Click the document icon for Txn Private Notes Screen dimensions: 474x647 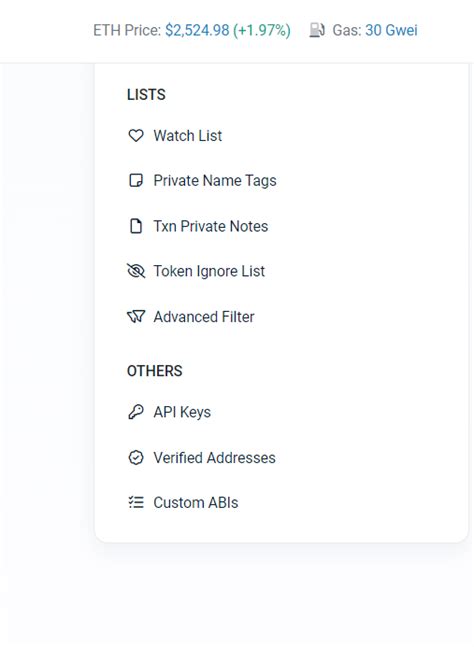(x=136, y=226)
